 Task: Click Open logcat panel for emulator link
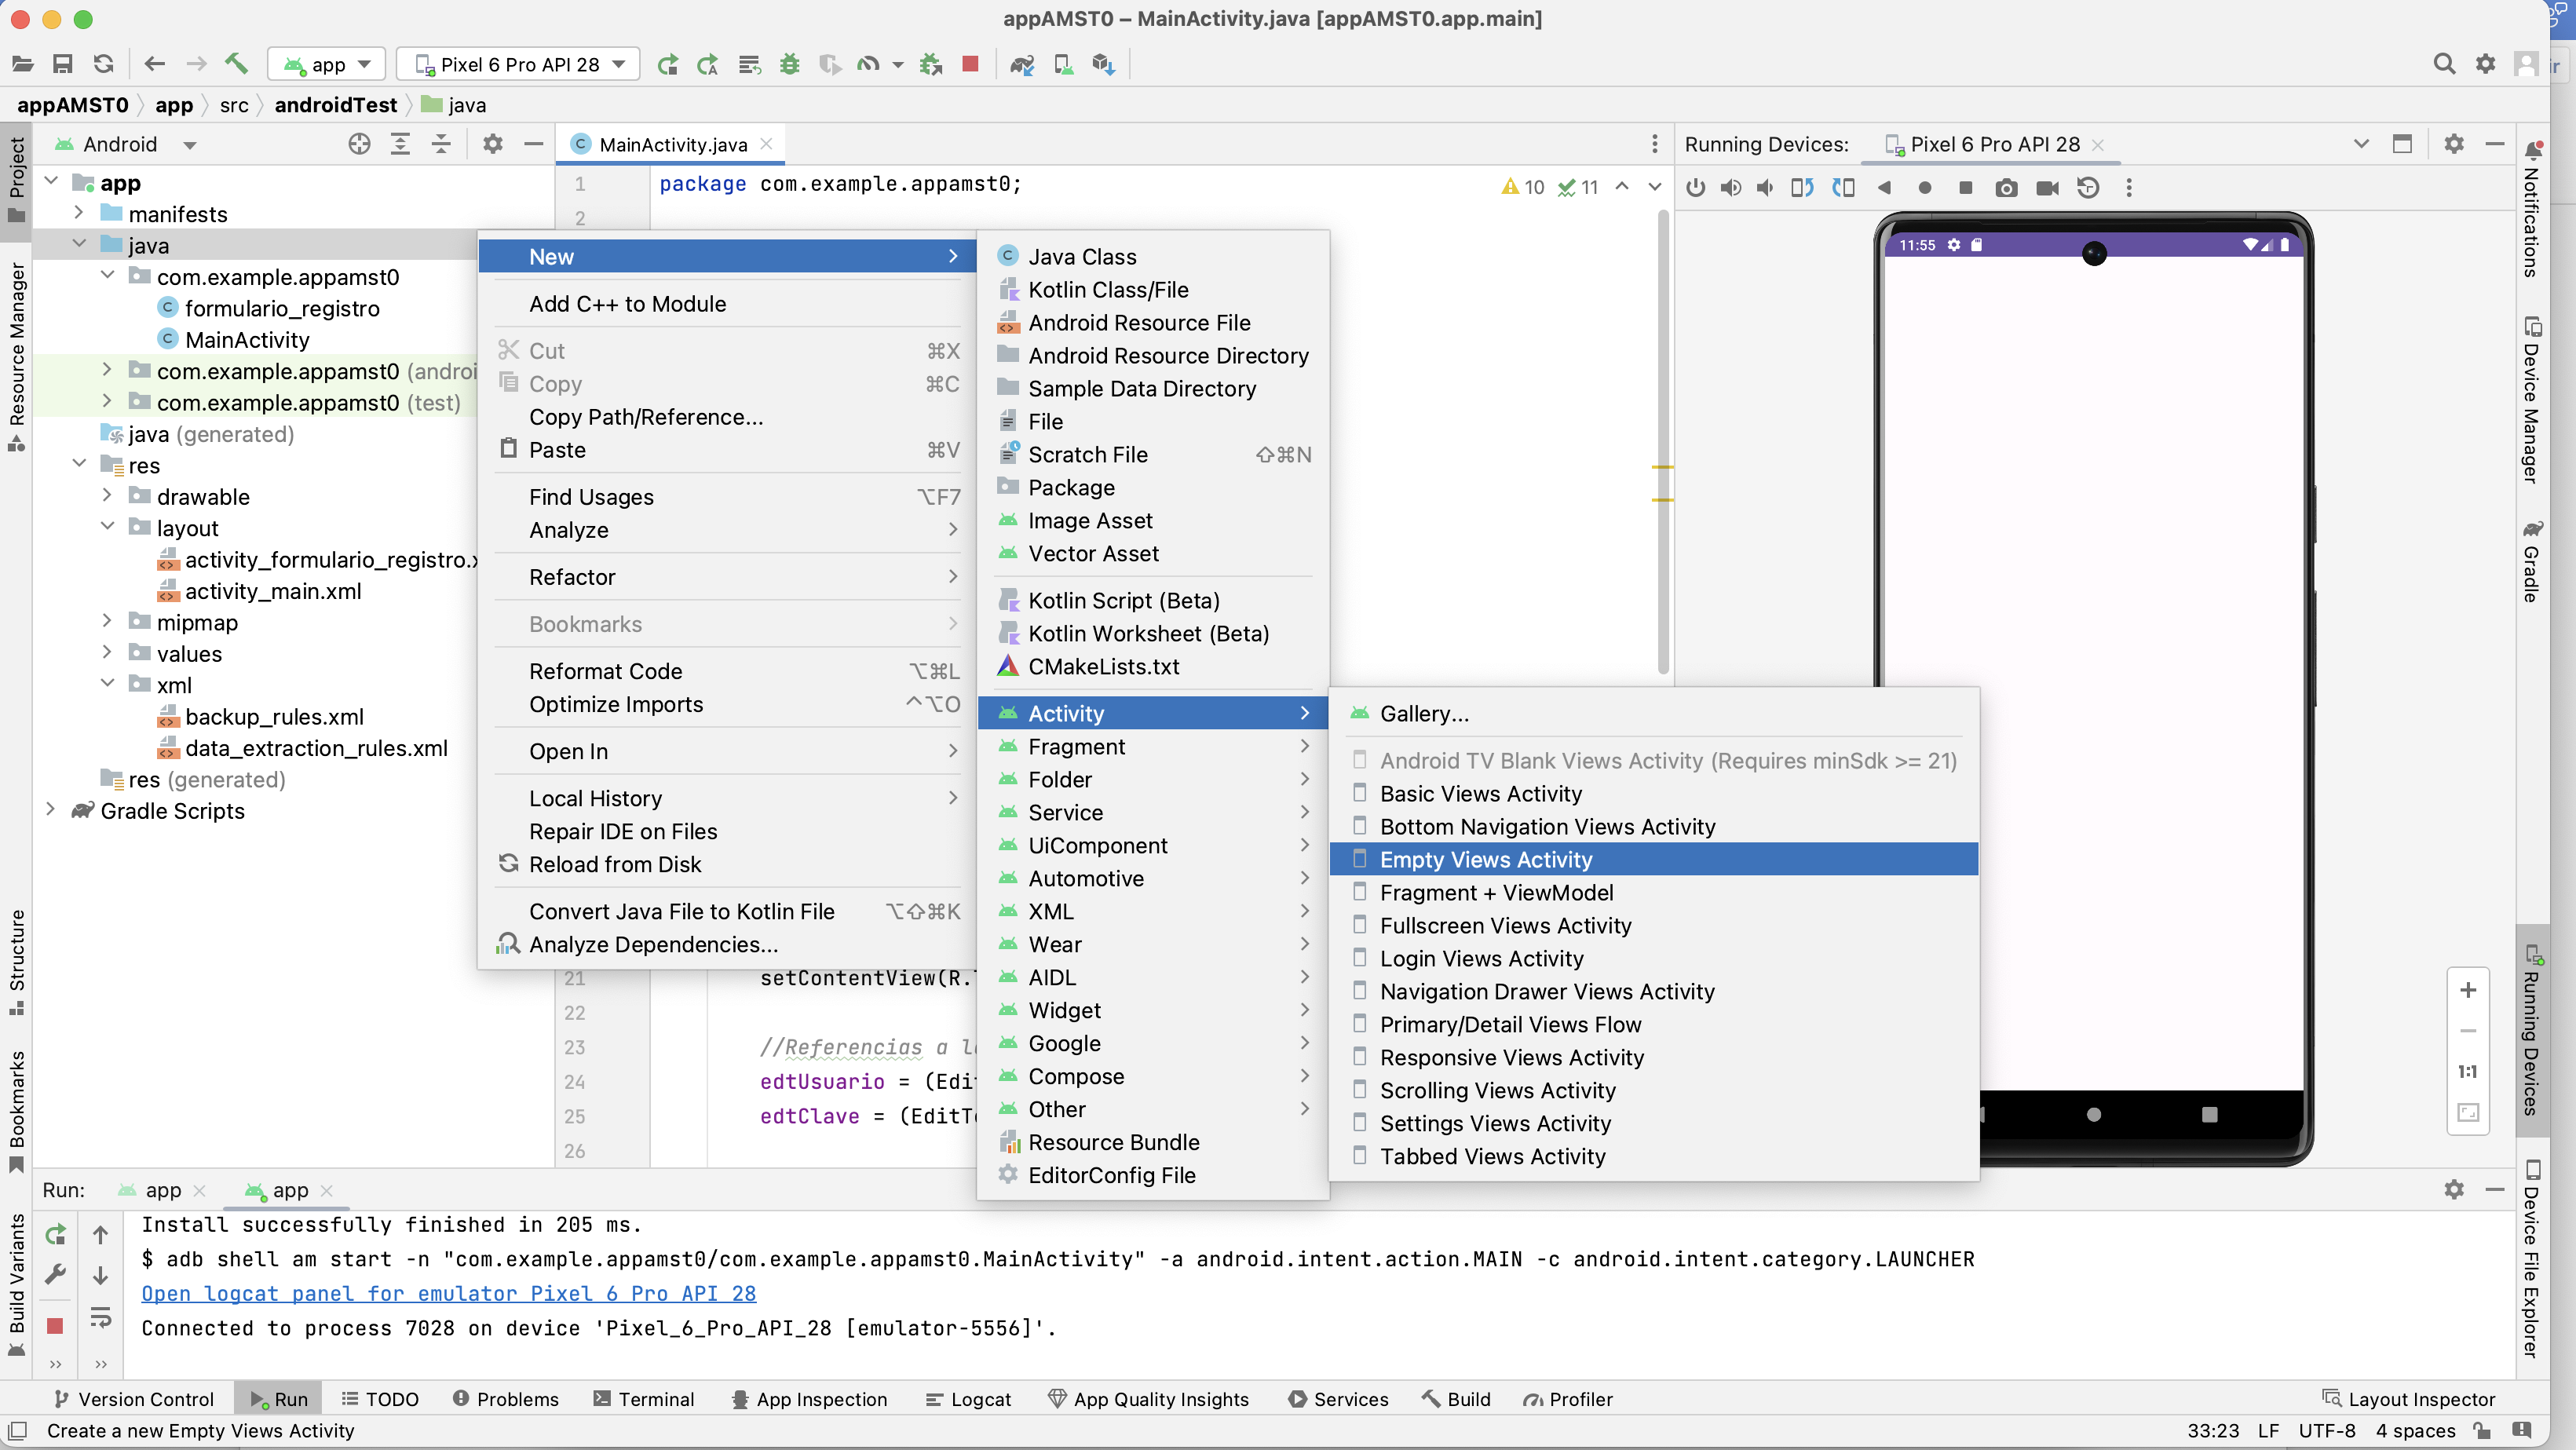pos(449,1293)
